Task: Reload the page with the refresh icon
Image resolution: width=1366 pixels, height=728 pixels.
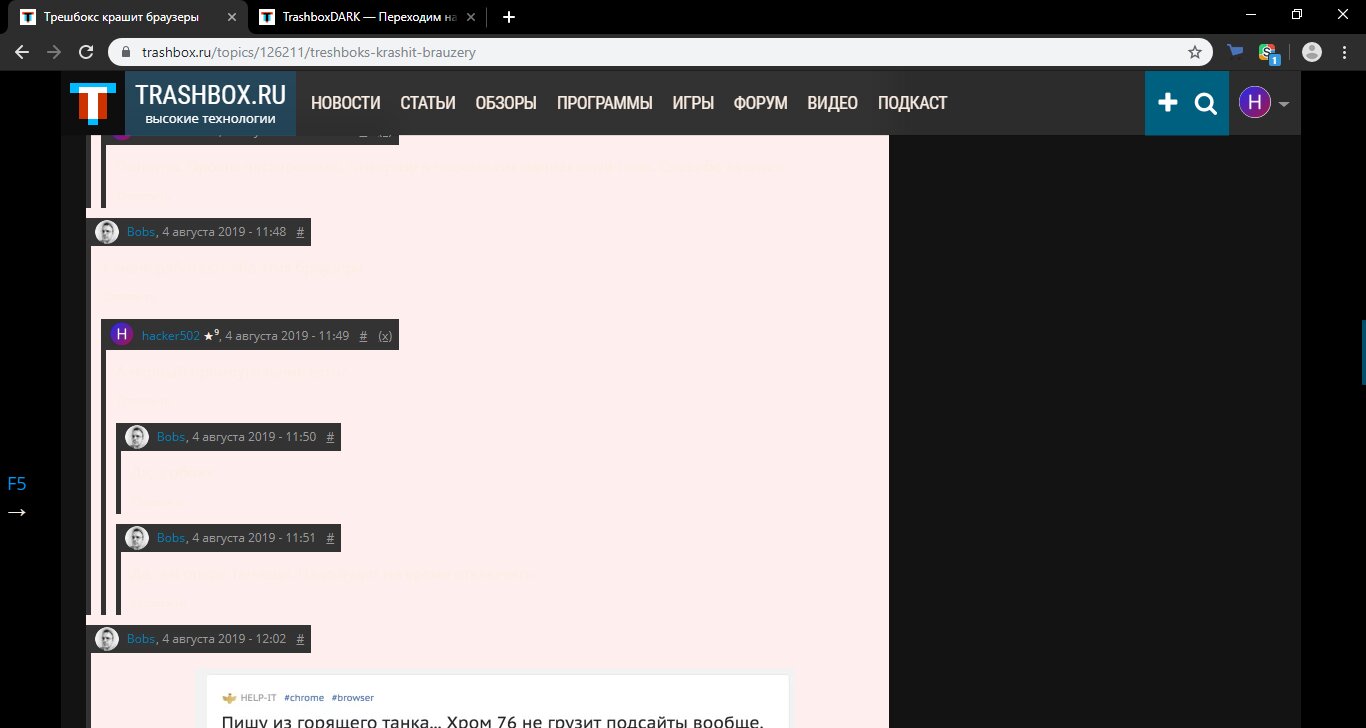Action: point(87,52)
